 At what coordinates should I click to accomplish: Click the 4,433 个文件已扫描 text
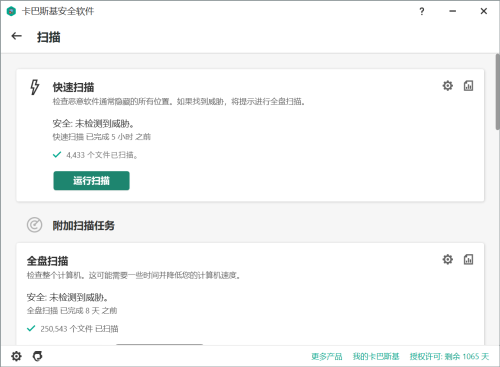click(102, 155)
